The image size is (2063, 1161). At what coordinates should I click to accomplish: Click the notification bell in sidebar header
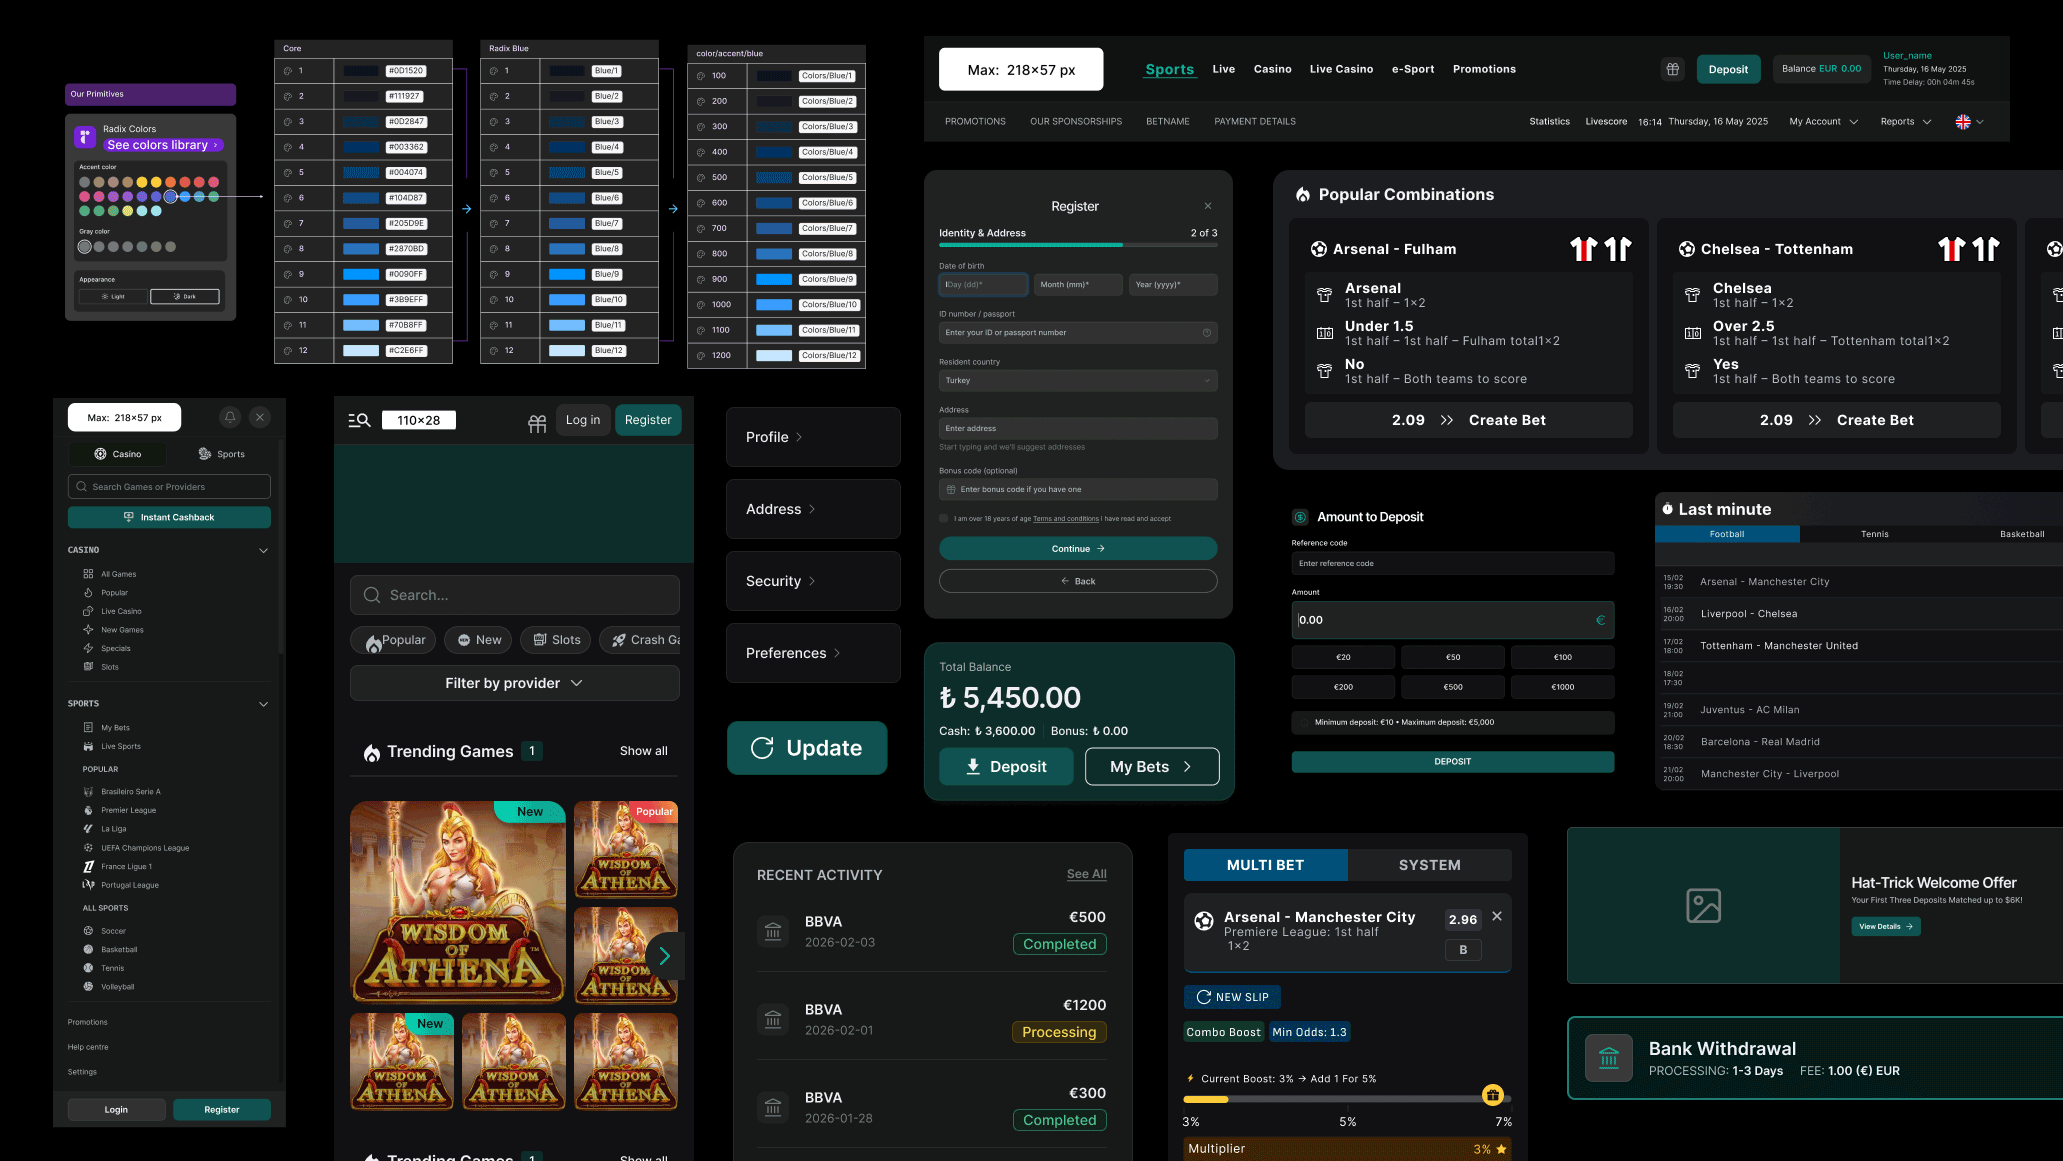pyautogui.click(x=230, y=417)
